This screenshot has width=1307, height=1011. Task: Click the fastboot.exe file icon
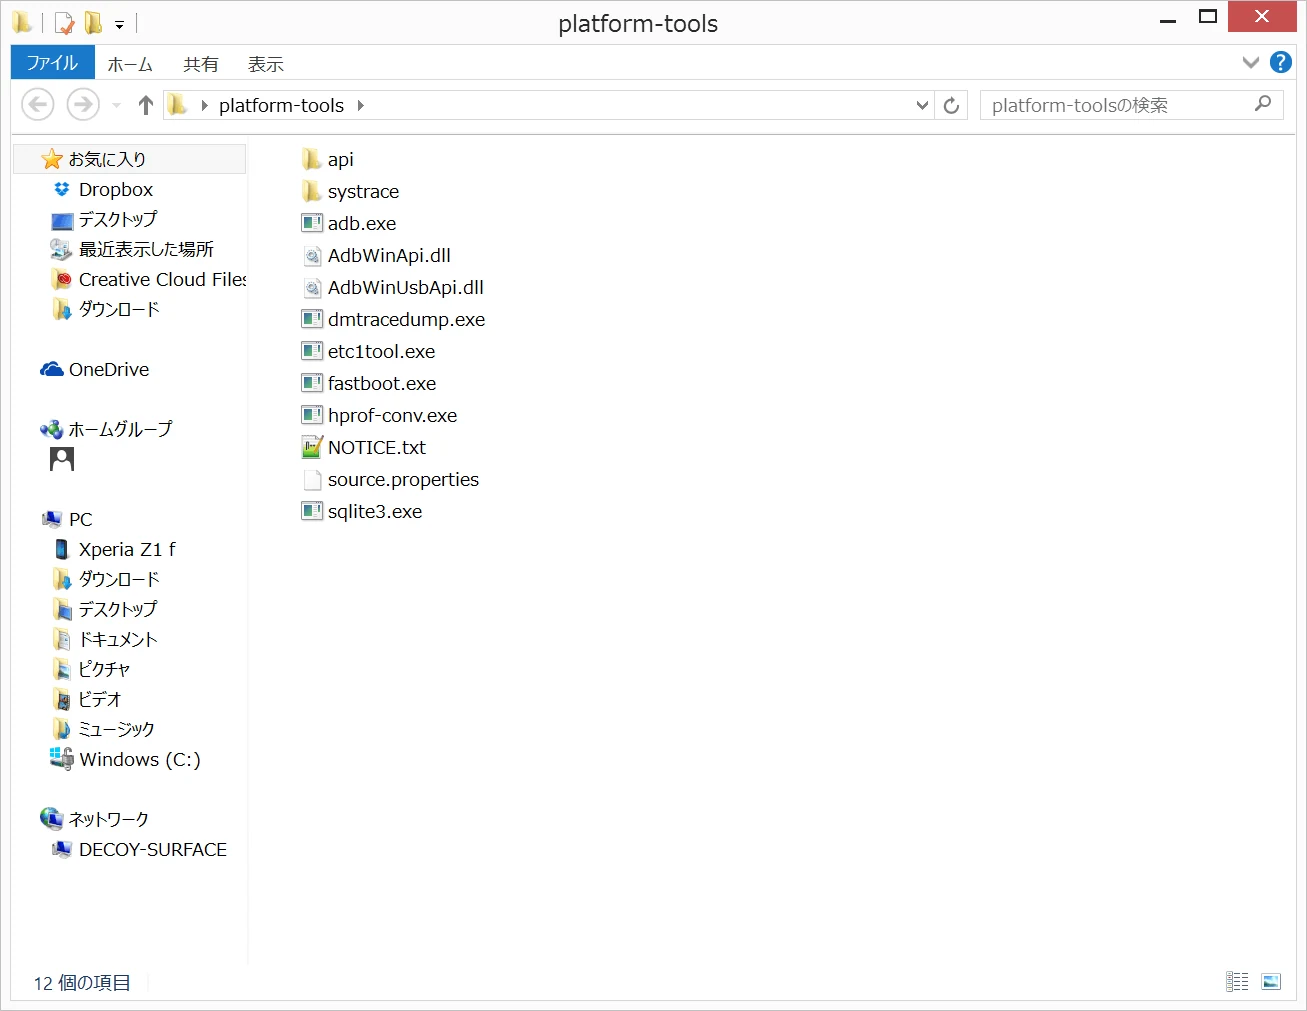(312, 383)
